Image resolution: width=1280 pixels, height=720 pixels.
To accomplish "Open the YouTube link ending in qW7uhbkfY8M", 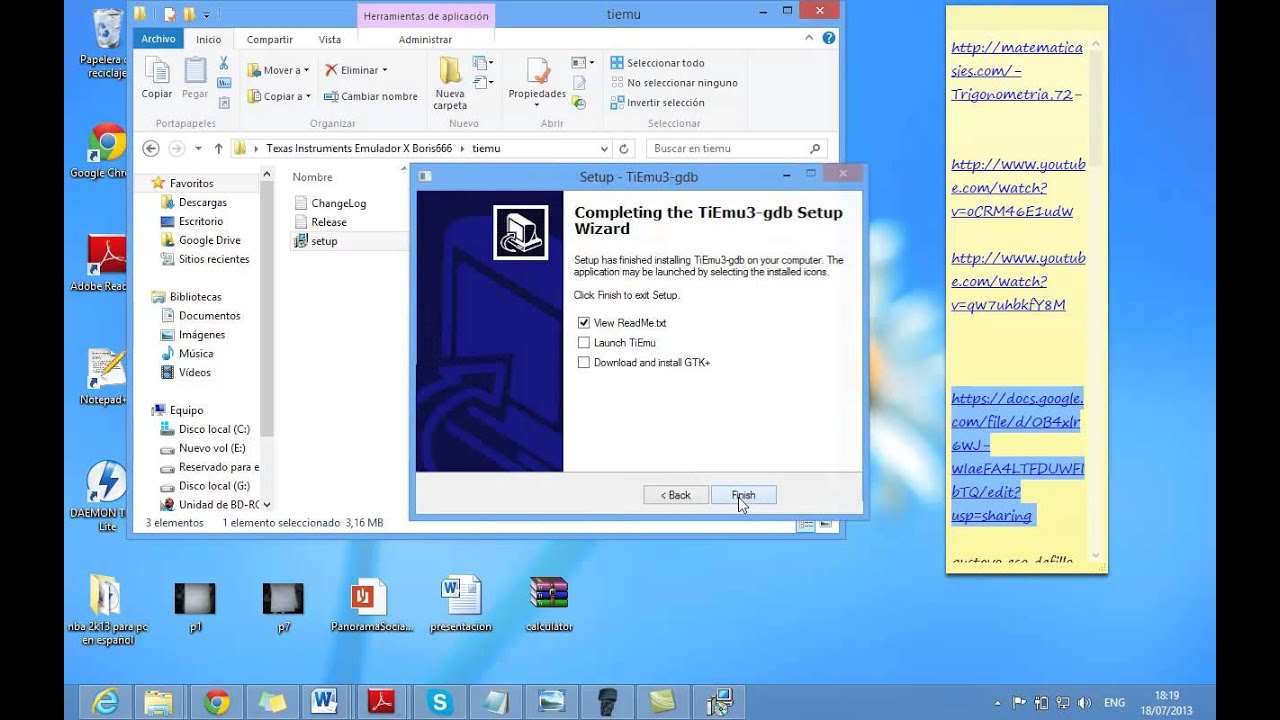I will pos(1018,281).
